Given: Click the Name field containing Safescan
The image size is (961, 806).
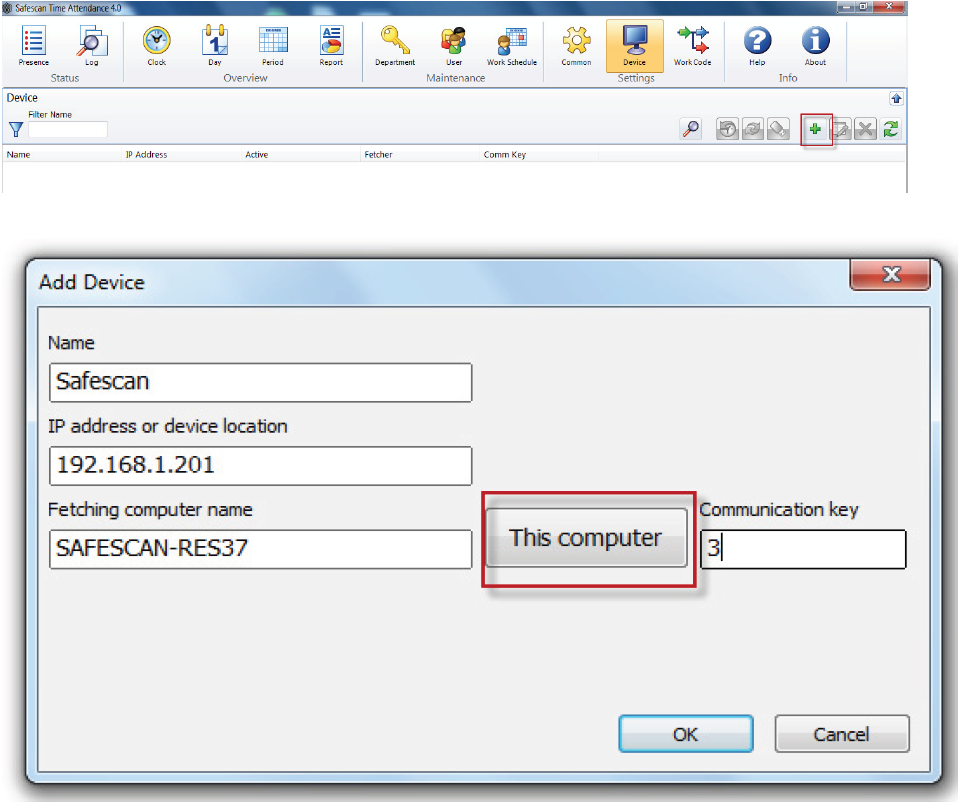Looking at the screenshot, I should tap(260, 382).
